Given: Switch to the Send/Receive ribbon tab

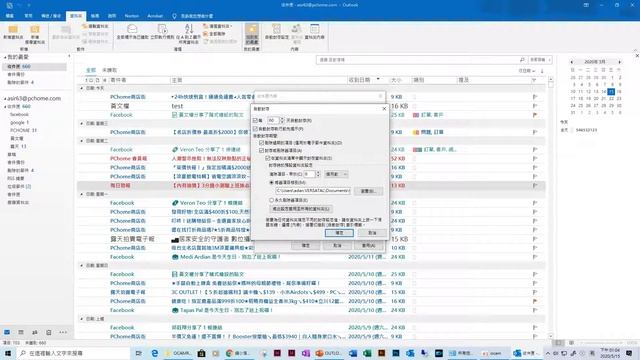Looking at the screenshot, I should click(51, 16).
